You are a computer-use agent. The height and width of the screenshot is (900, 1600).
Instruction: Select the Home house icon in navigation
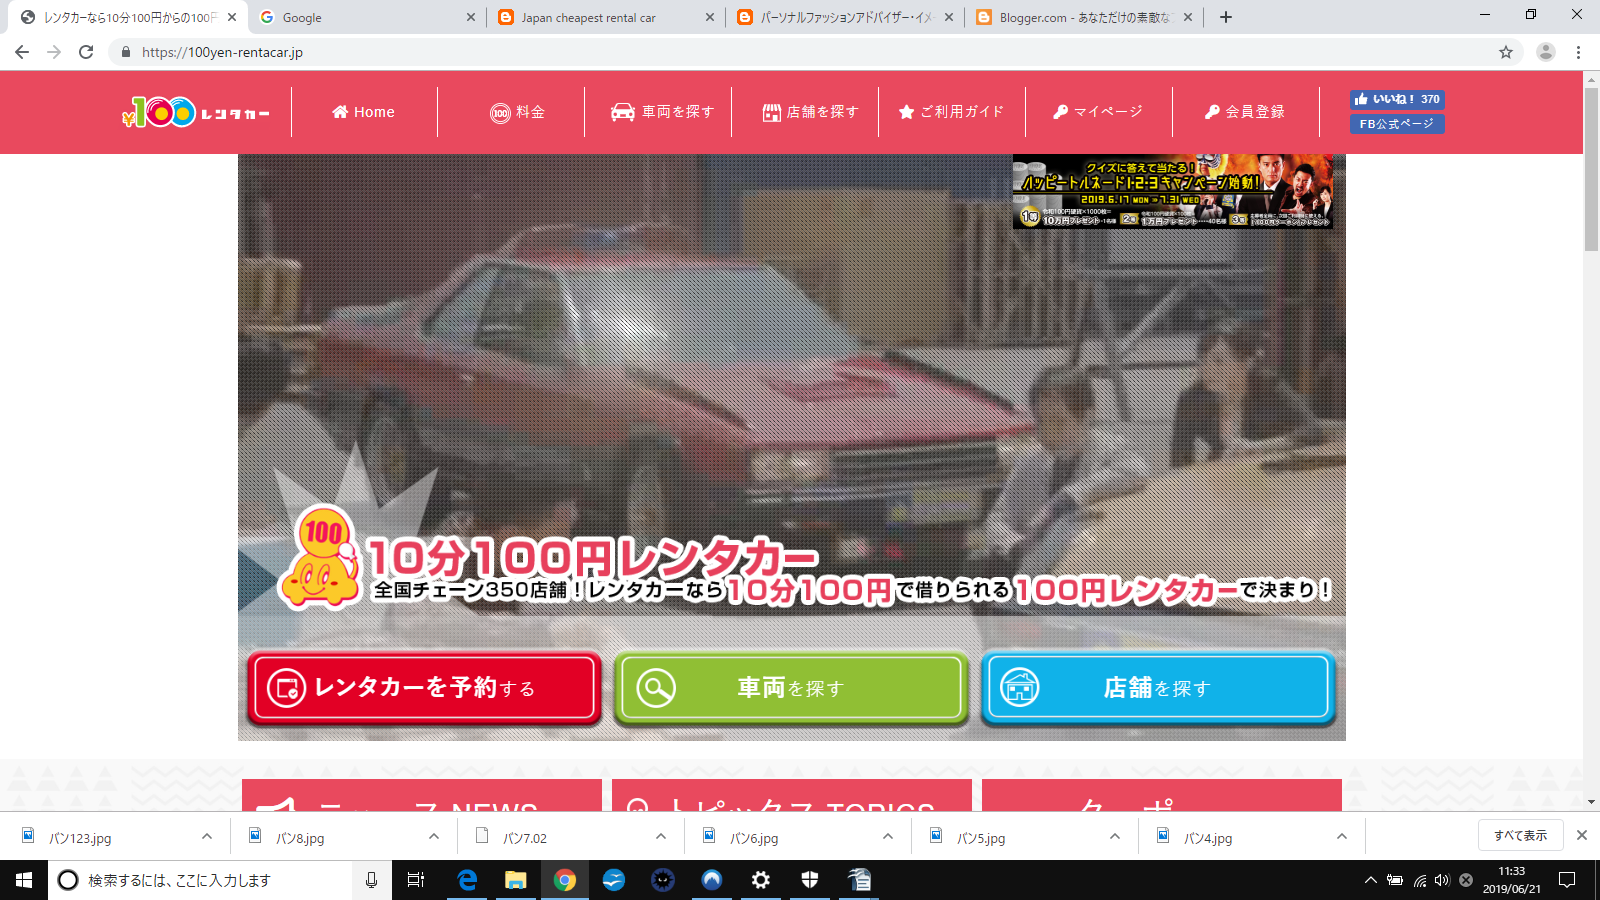(x=341, y=112)
